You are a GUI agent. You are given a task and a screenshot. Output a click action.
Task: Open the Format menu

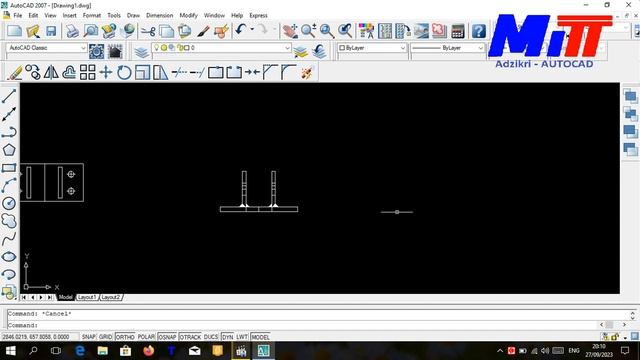click(91, 15)
